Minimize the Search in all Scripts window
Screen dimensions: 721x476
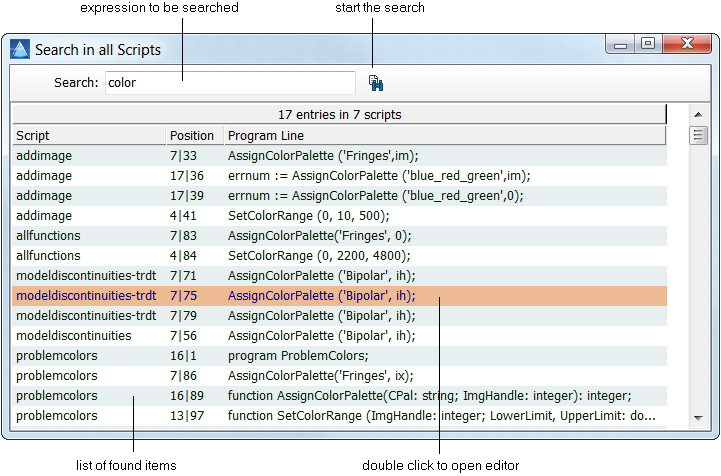coord(620,44)
